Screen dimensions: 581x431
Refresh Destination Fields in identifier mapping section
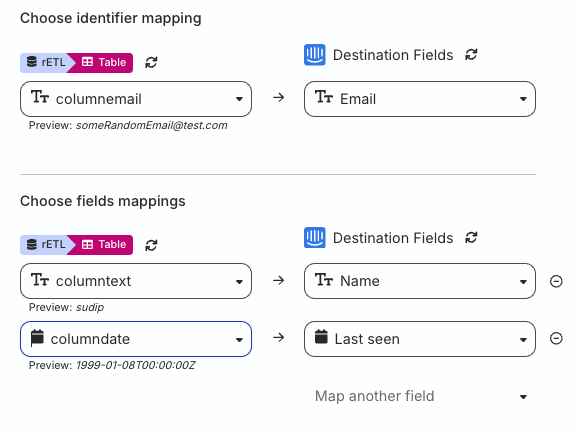[471, 55]
